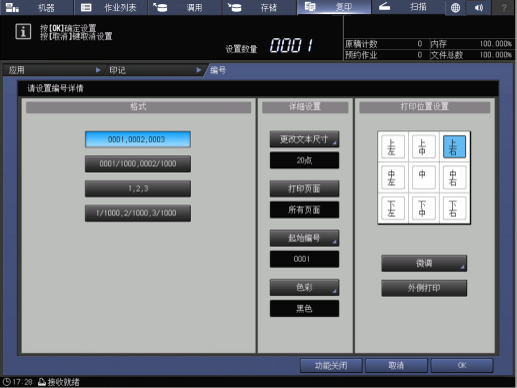Set print position to 上中
The image size is (517, 388).
tap(423, 146)
